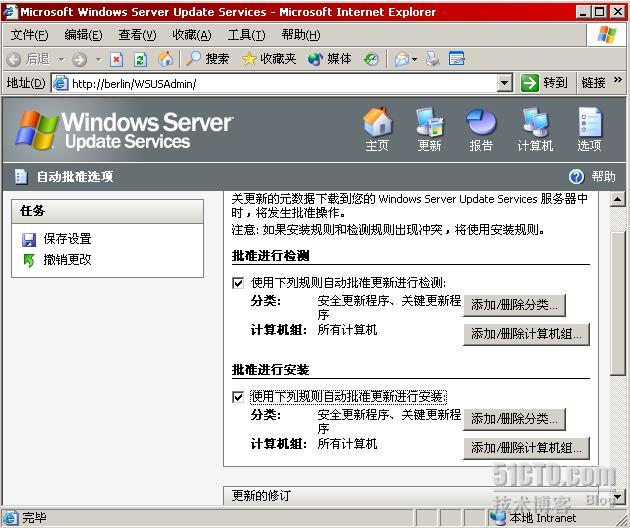The image size is (630, 528).
Task: Click 添加/删除分类 button under installation
Action: point(514,419)
